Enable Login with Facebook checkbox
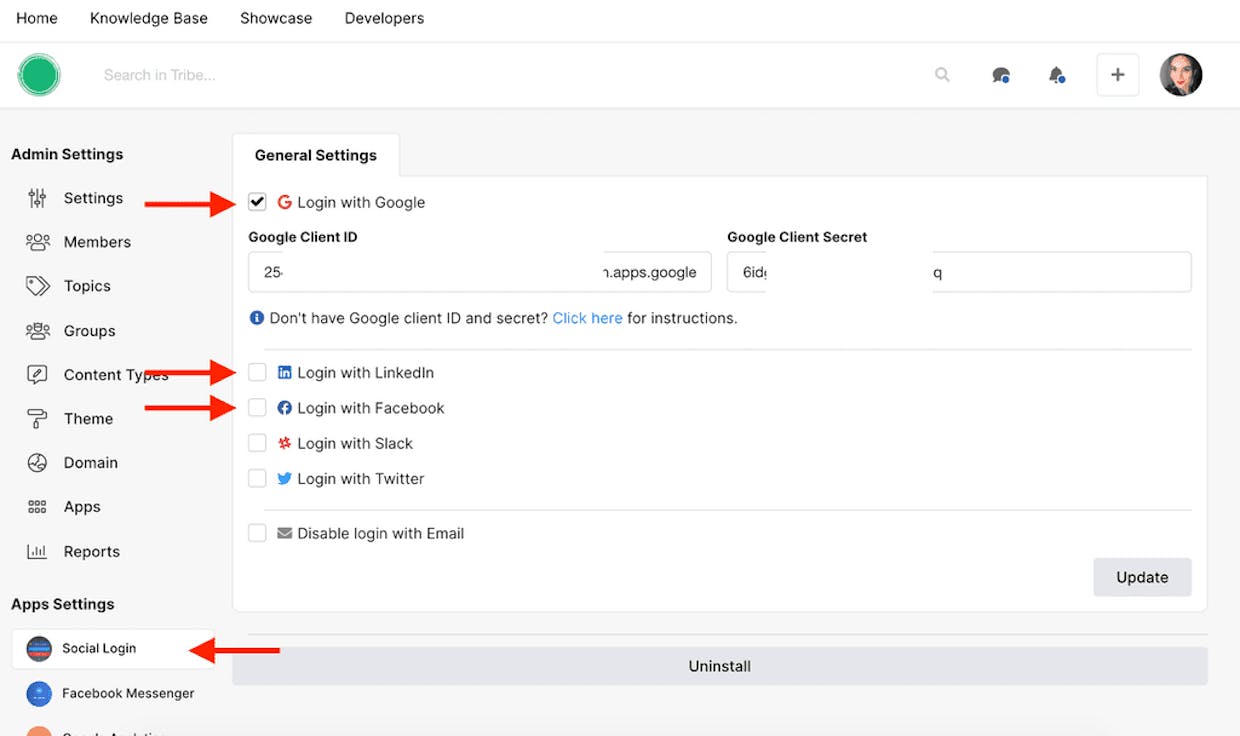1240x736 pixels. point(257,408)
